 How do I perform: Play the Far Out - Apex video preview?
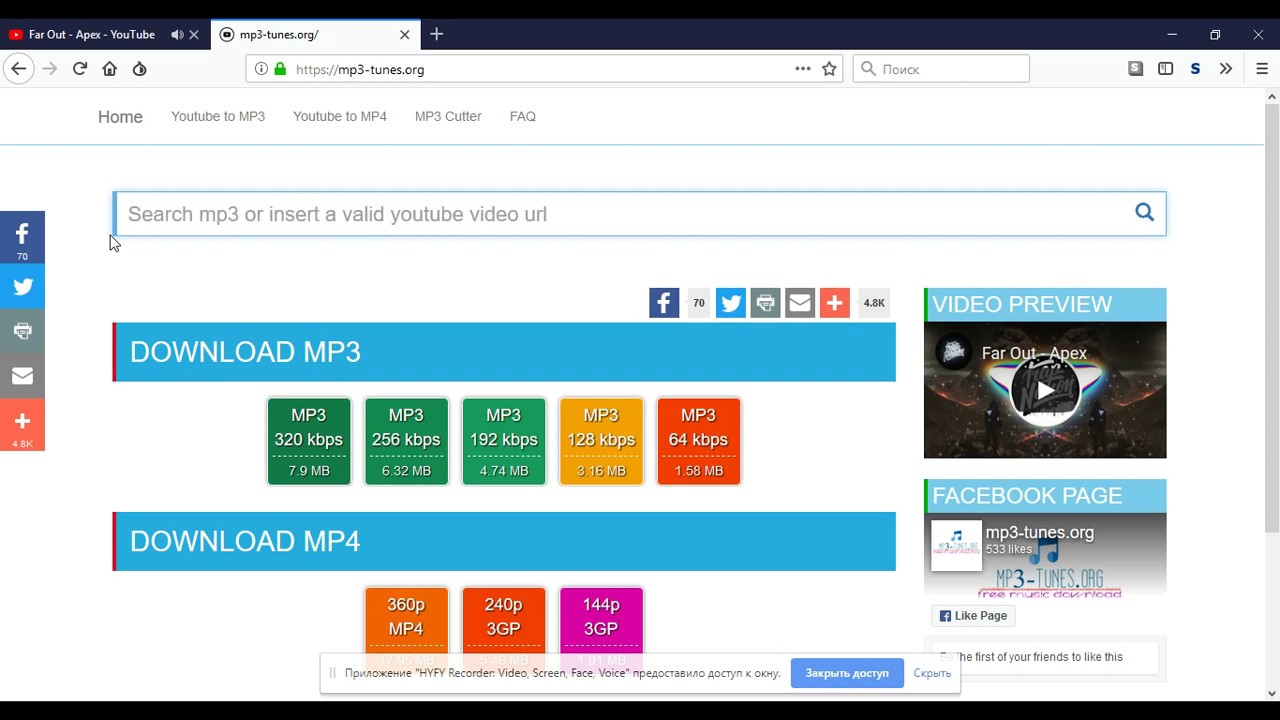point(1045,390)
